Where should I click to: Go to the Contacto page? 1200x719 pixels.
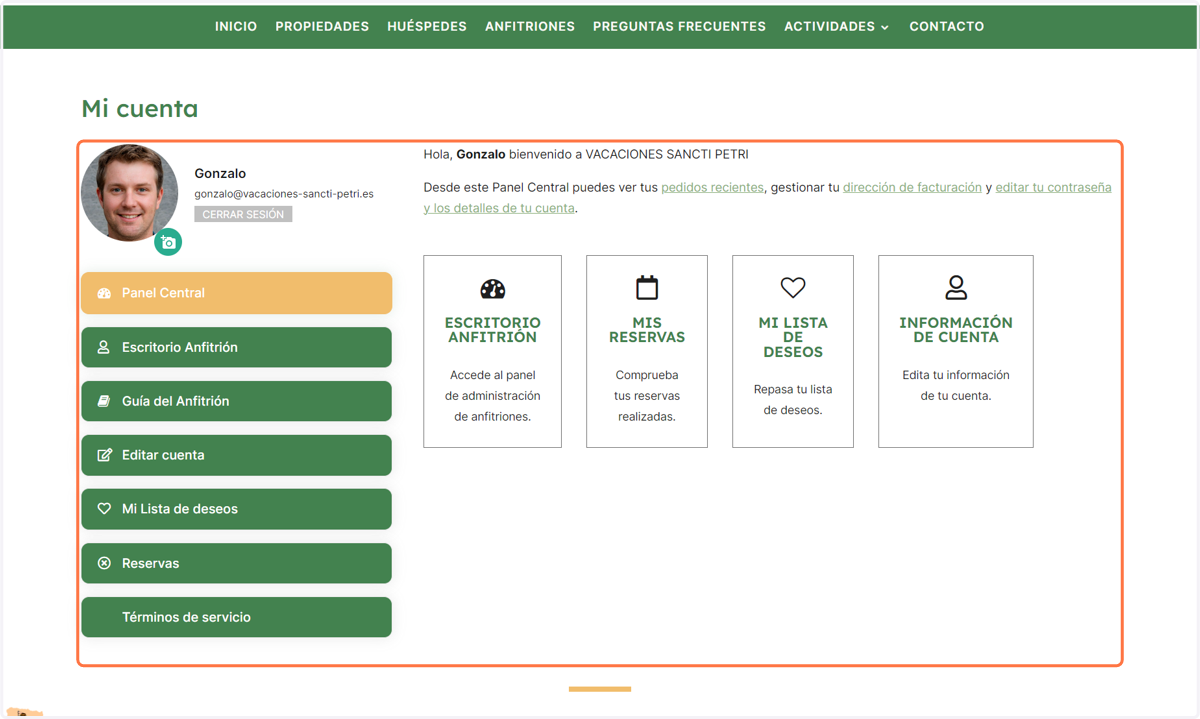947,27
